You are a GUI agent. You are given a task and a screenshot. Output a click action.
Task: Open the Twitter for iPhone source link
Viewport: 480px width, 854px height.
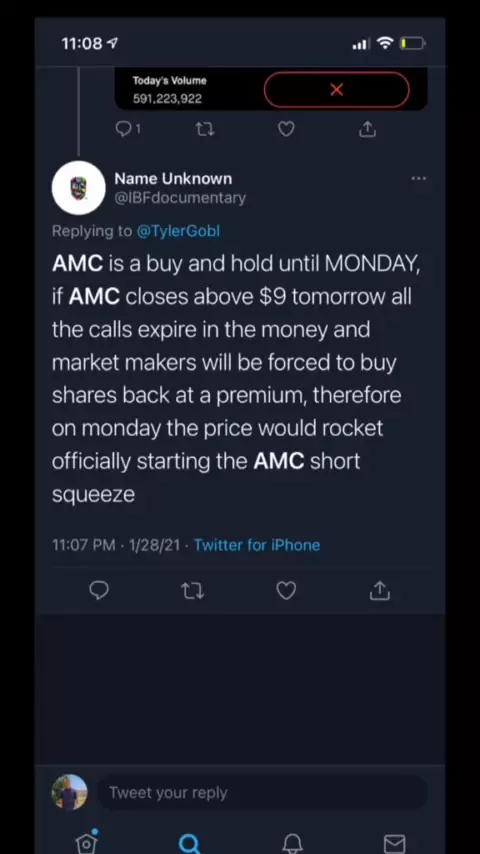click(x=257, y=545)
